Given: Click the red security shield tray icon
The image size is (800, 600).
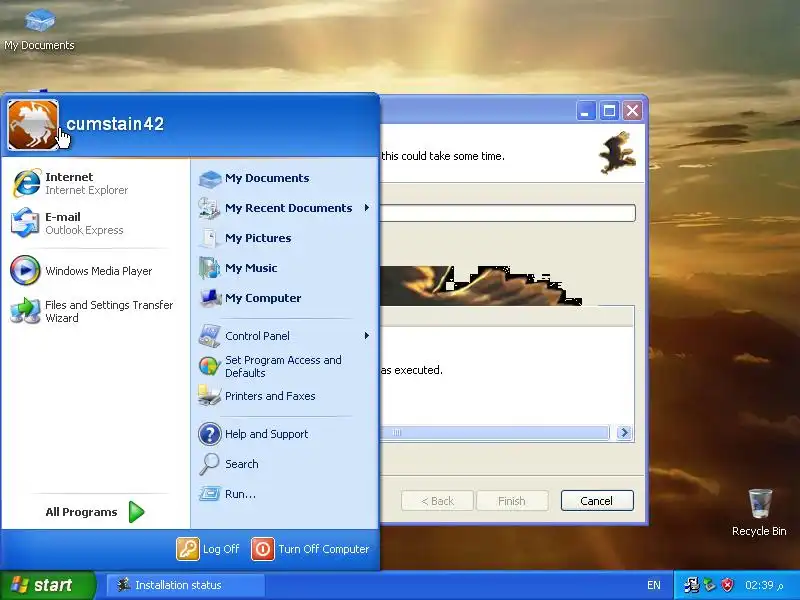Looking at the screenshot, I should 728,585.
